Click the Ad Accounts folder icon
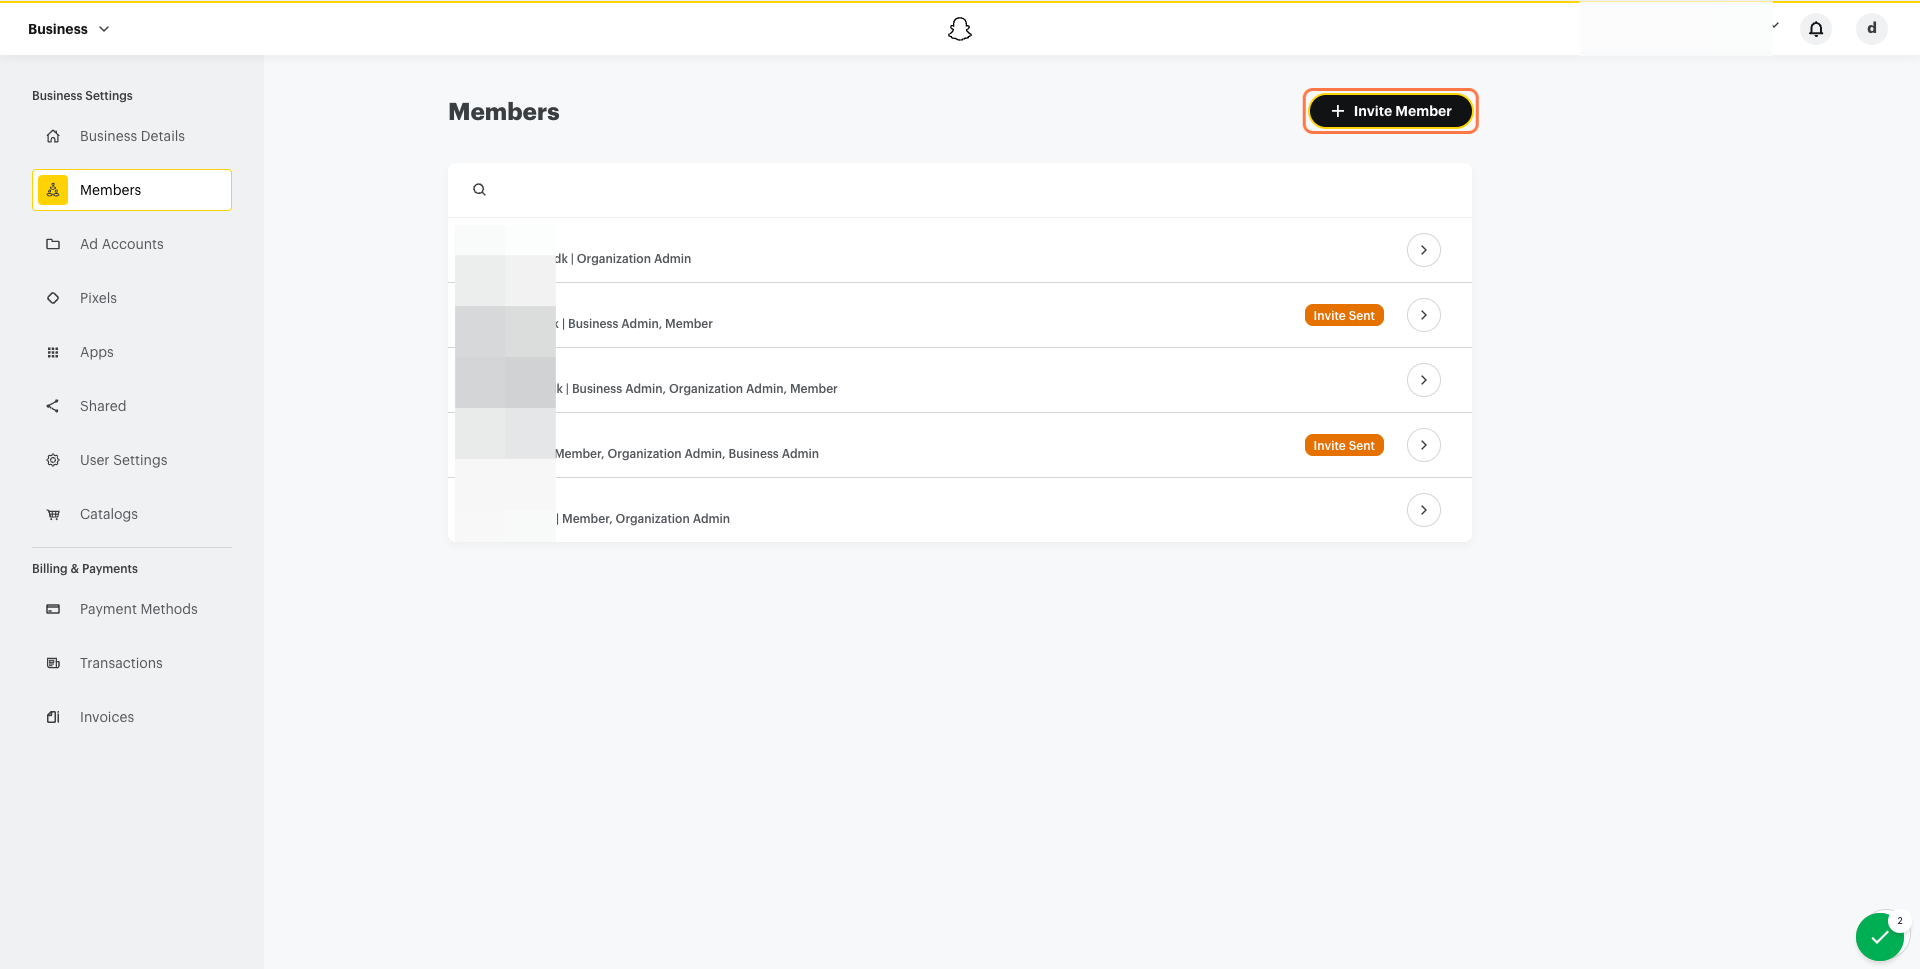Image resolution: width=1920 pixels, height=969 pixels. tap(53, 244)
